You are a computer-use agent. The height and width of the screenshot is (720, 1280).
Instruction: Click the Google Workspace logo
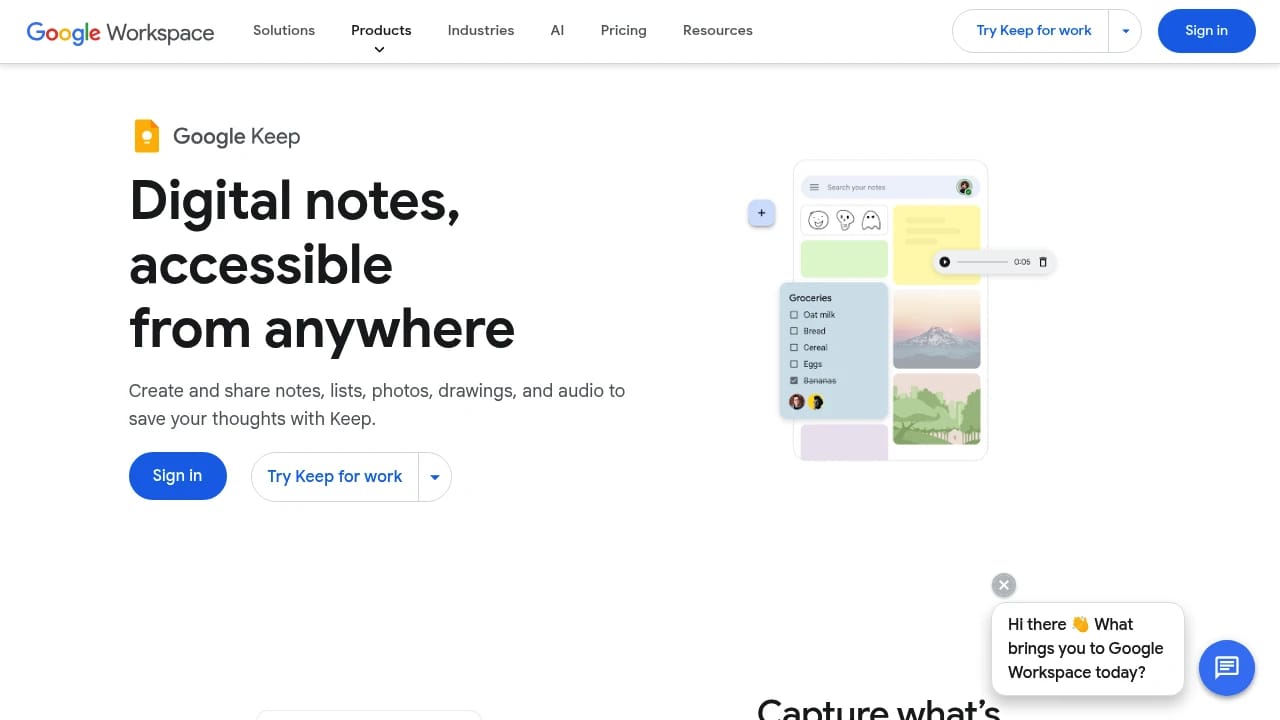(119, 31)
